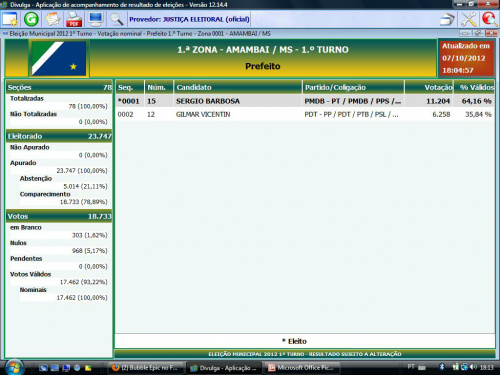This screenshot has width=500, height=375.
Task: Open settings wrench and screwdriver icon
Action: click(469, 19)
